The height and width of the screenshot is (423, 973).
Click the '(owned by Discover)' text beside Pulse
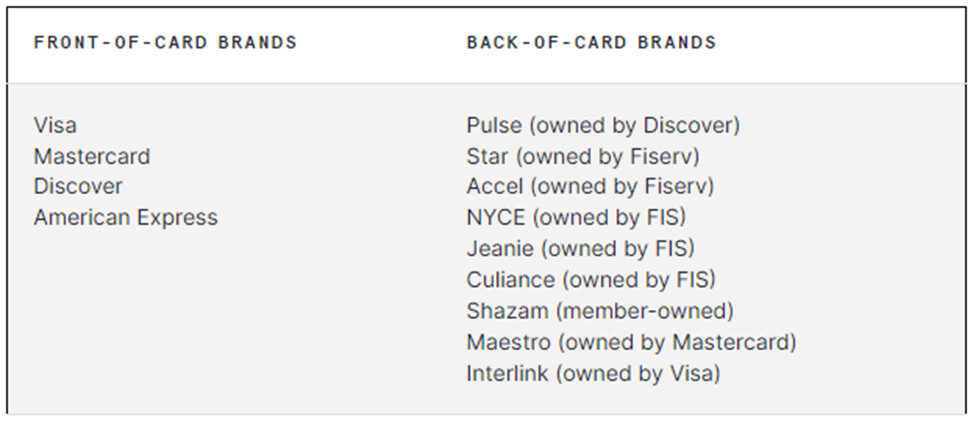tap(633, 125)
